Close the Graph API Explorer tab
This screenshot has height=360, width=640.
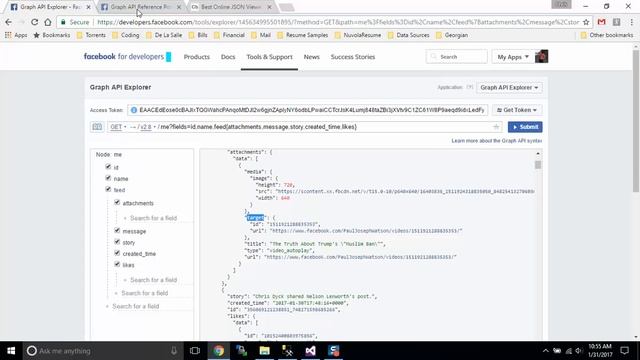pyautogui.click(x=88, y=7)
